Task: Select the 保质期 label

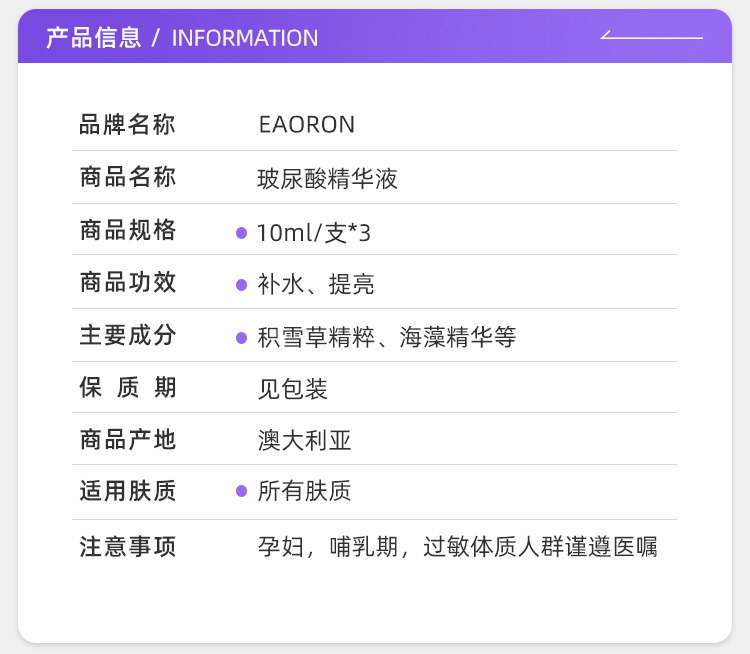Action: pos(127,388)
